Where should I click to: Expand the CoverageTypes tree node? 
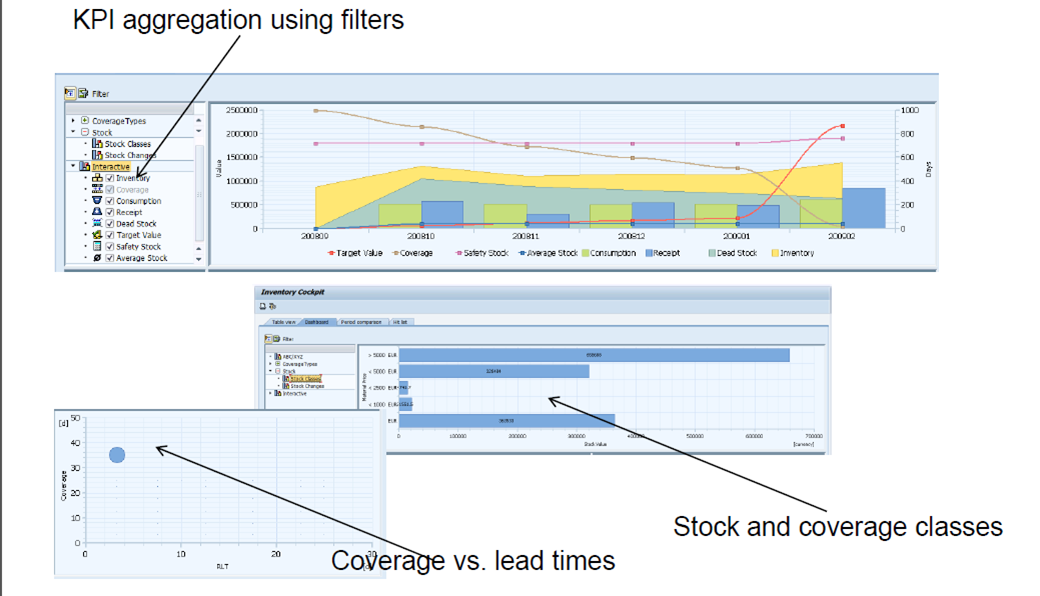tap(73, 121)
